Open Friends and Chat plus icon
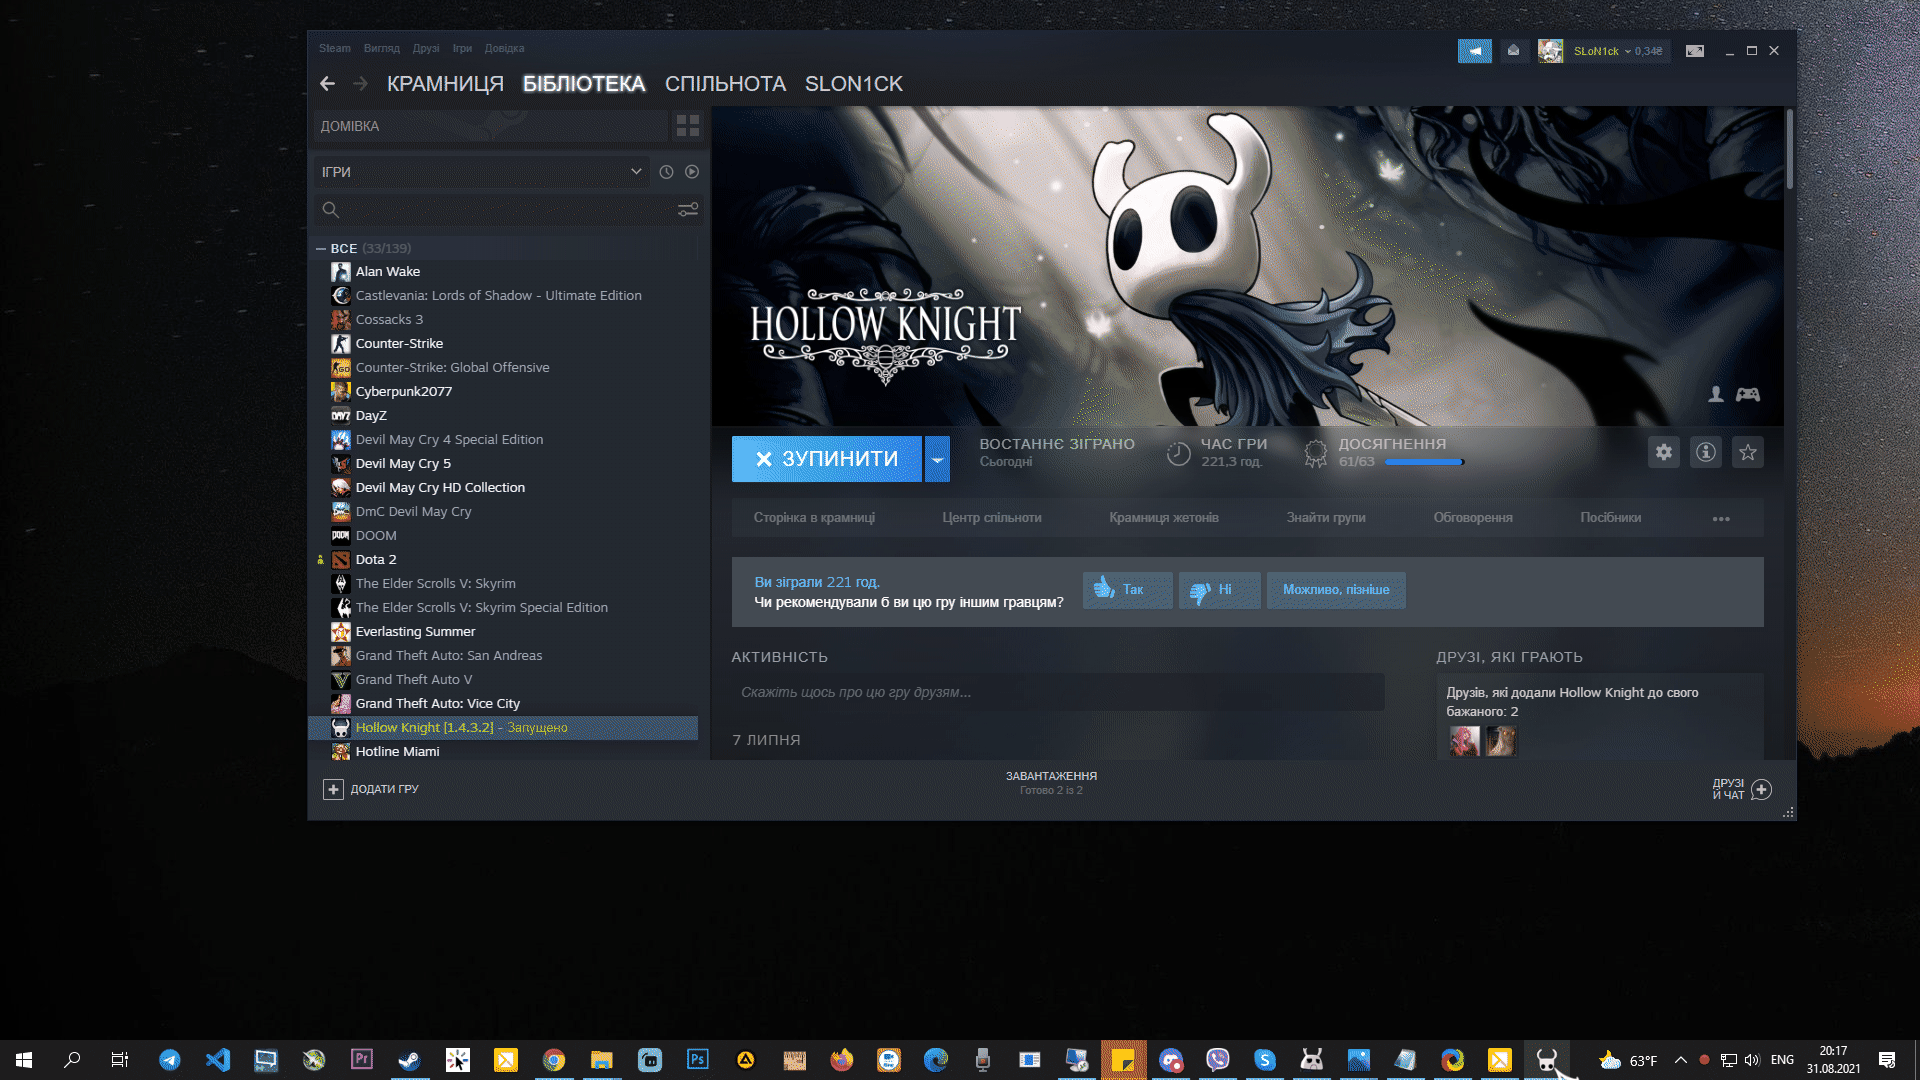 [1761, 789]
